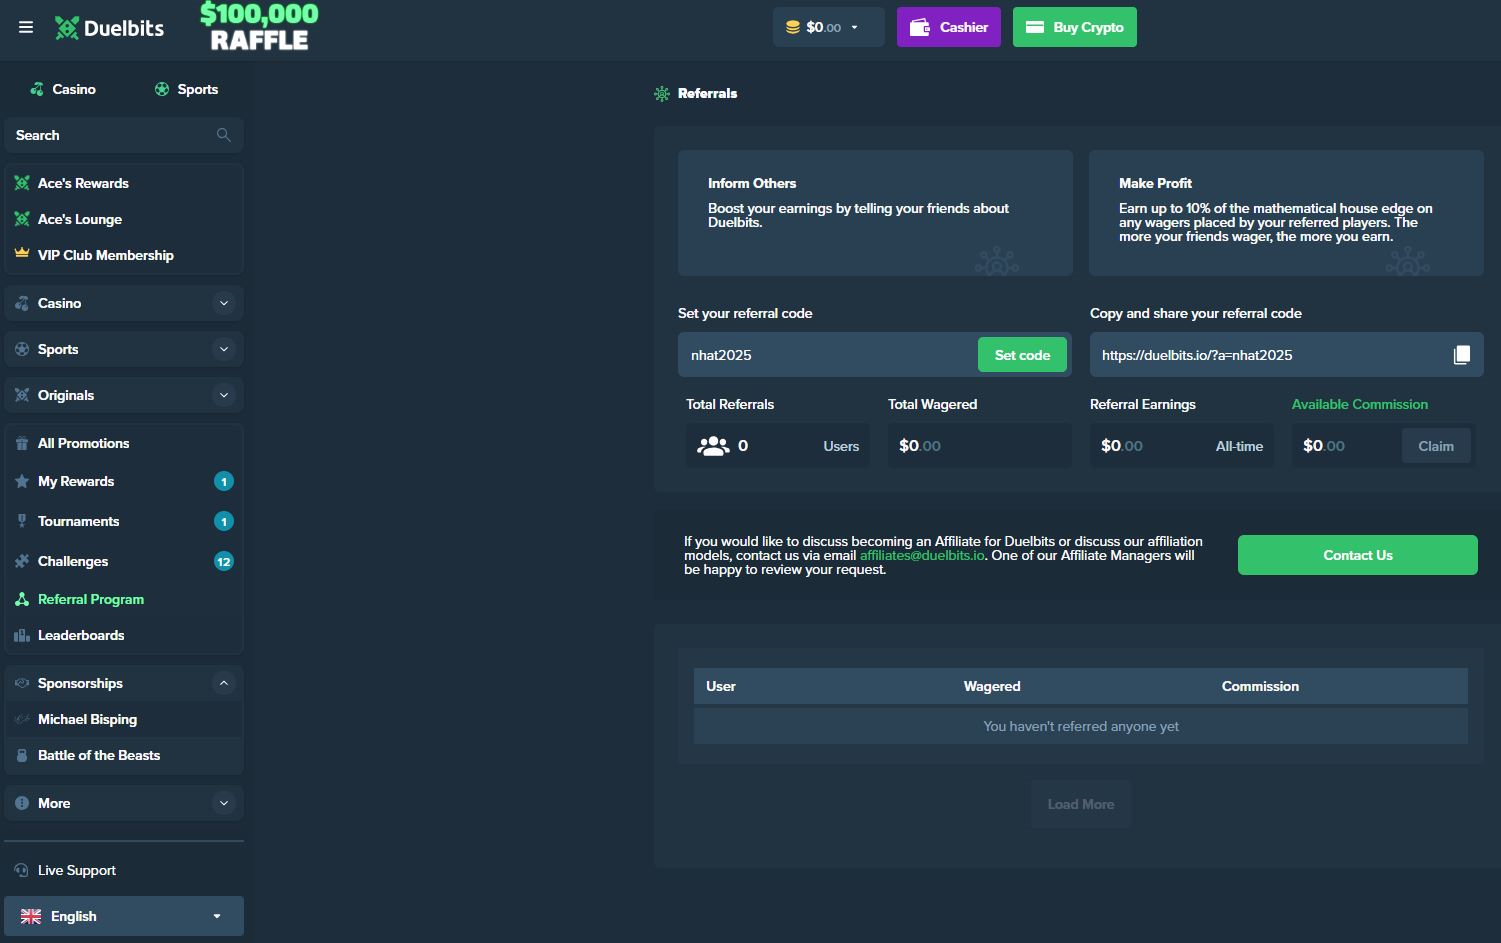Image resolution: width=1501 pixels, height=943 pixels.
Task: Click the Contact Us button
Action: [x=1357, y=555]
